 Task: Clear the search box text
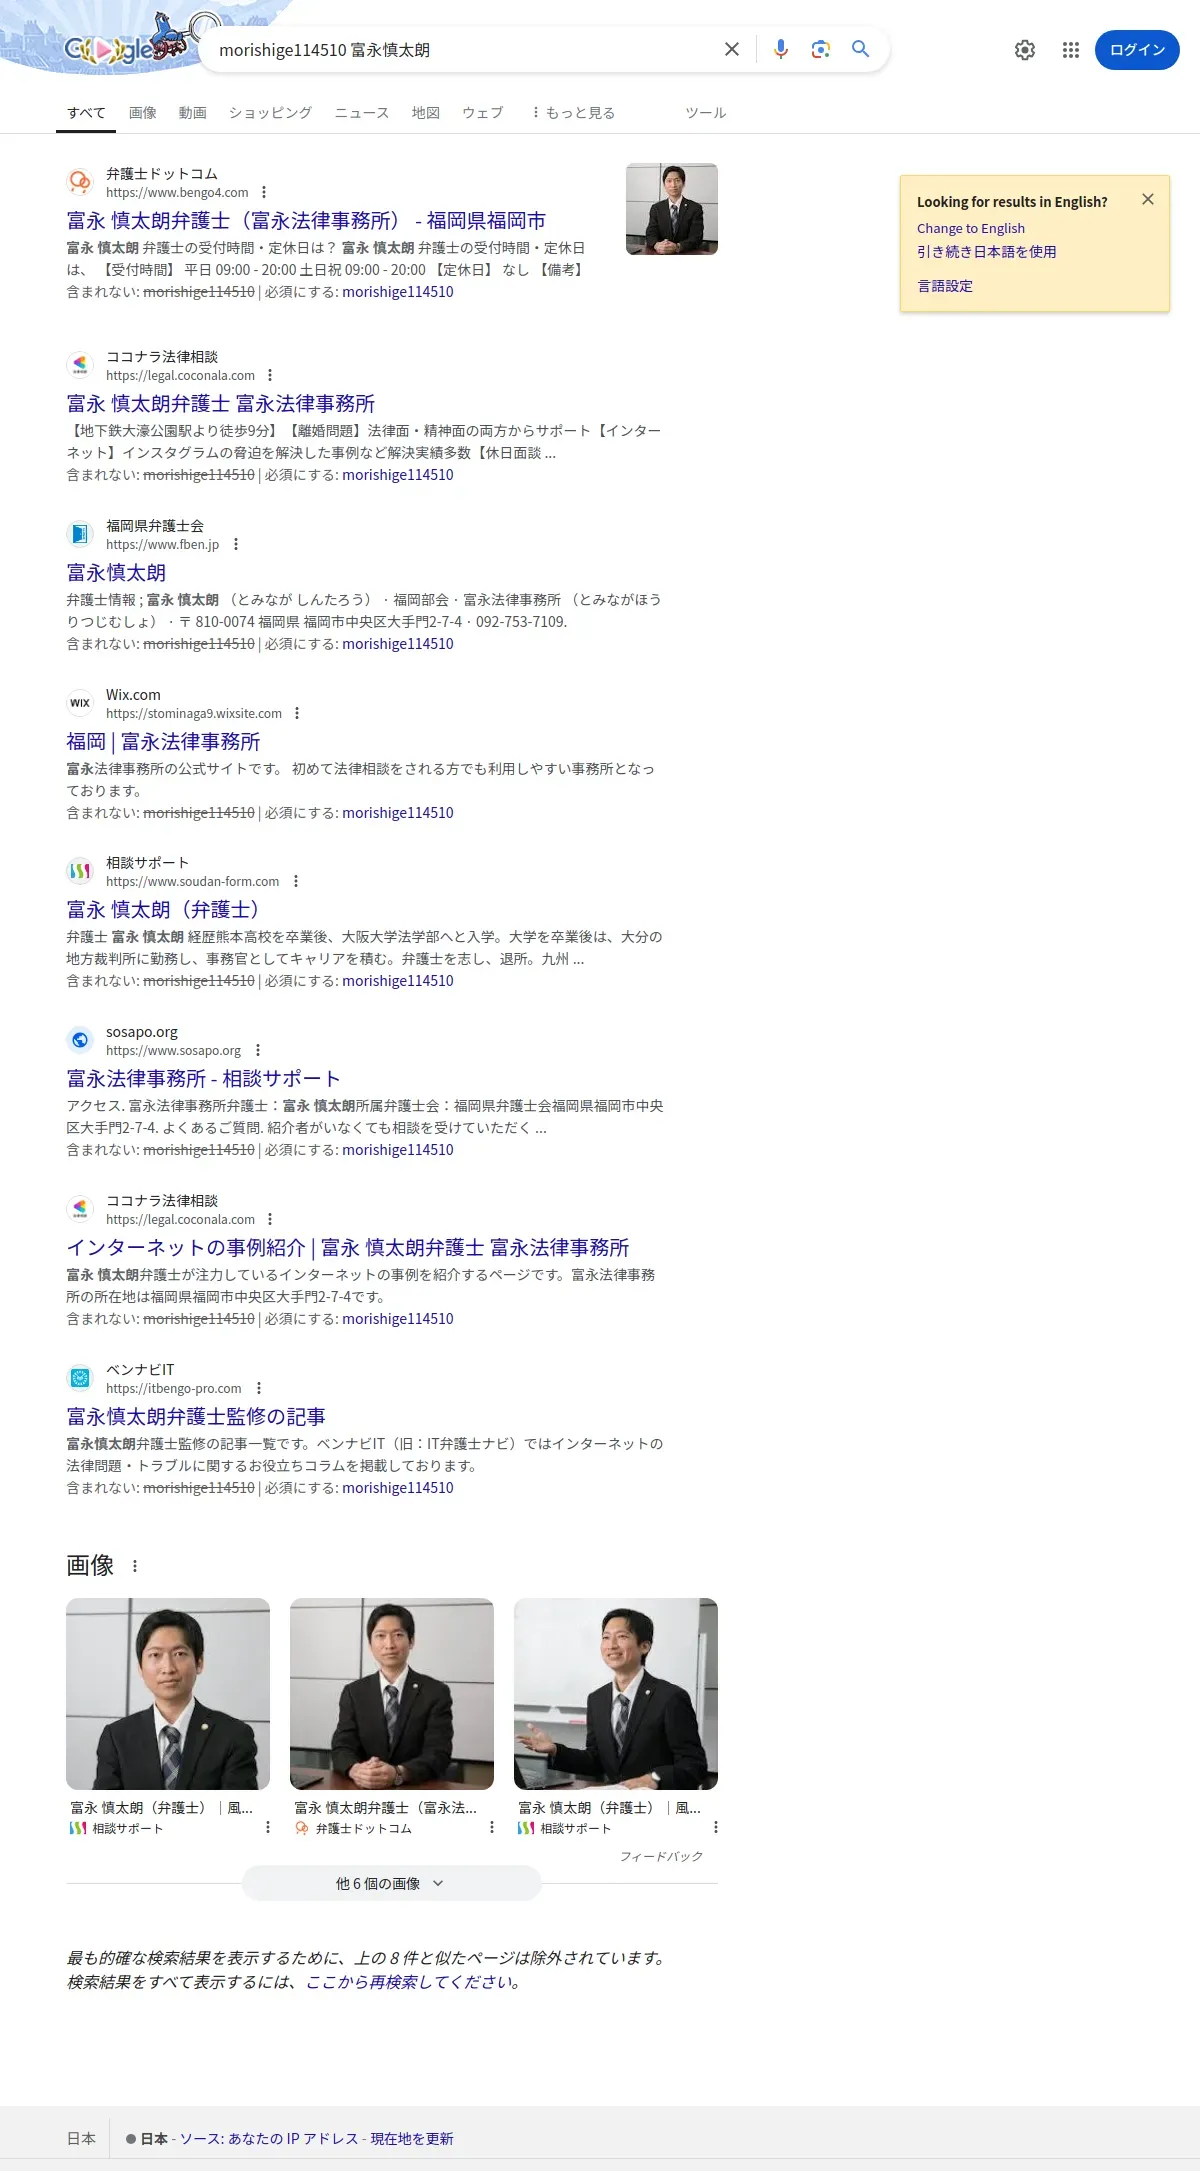click(x=732, y=49)
